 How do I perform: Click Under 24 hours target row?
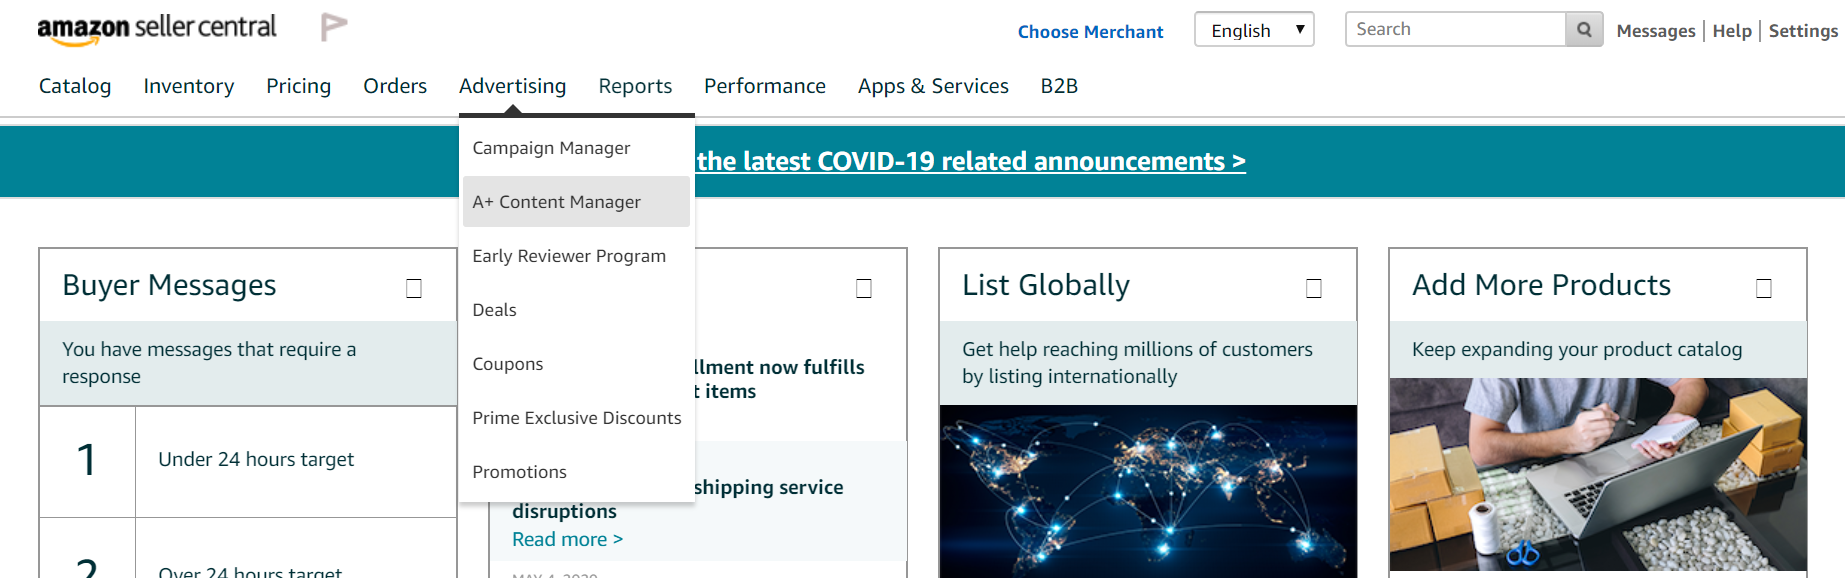click(x=248, y=461)
